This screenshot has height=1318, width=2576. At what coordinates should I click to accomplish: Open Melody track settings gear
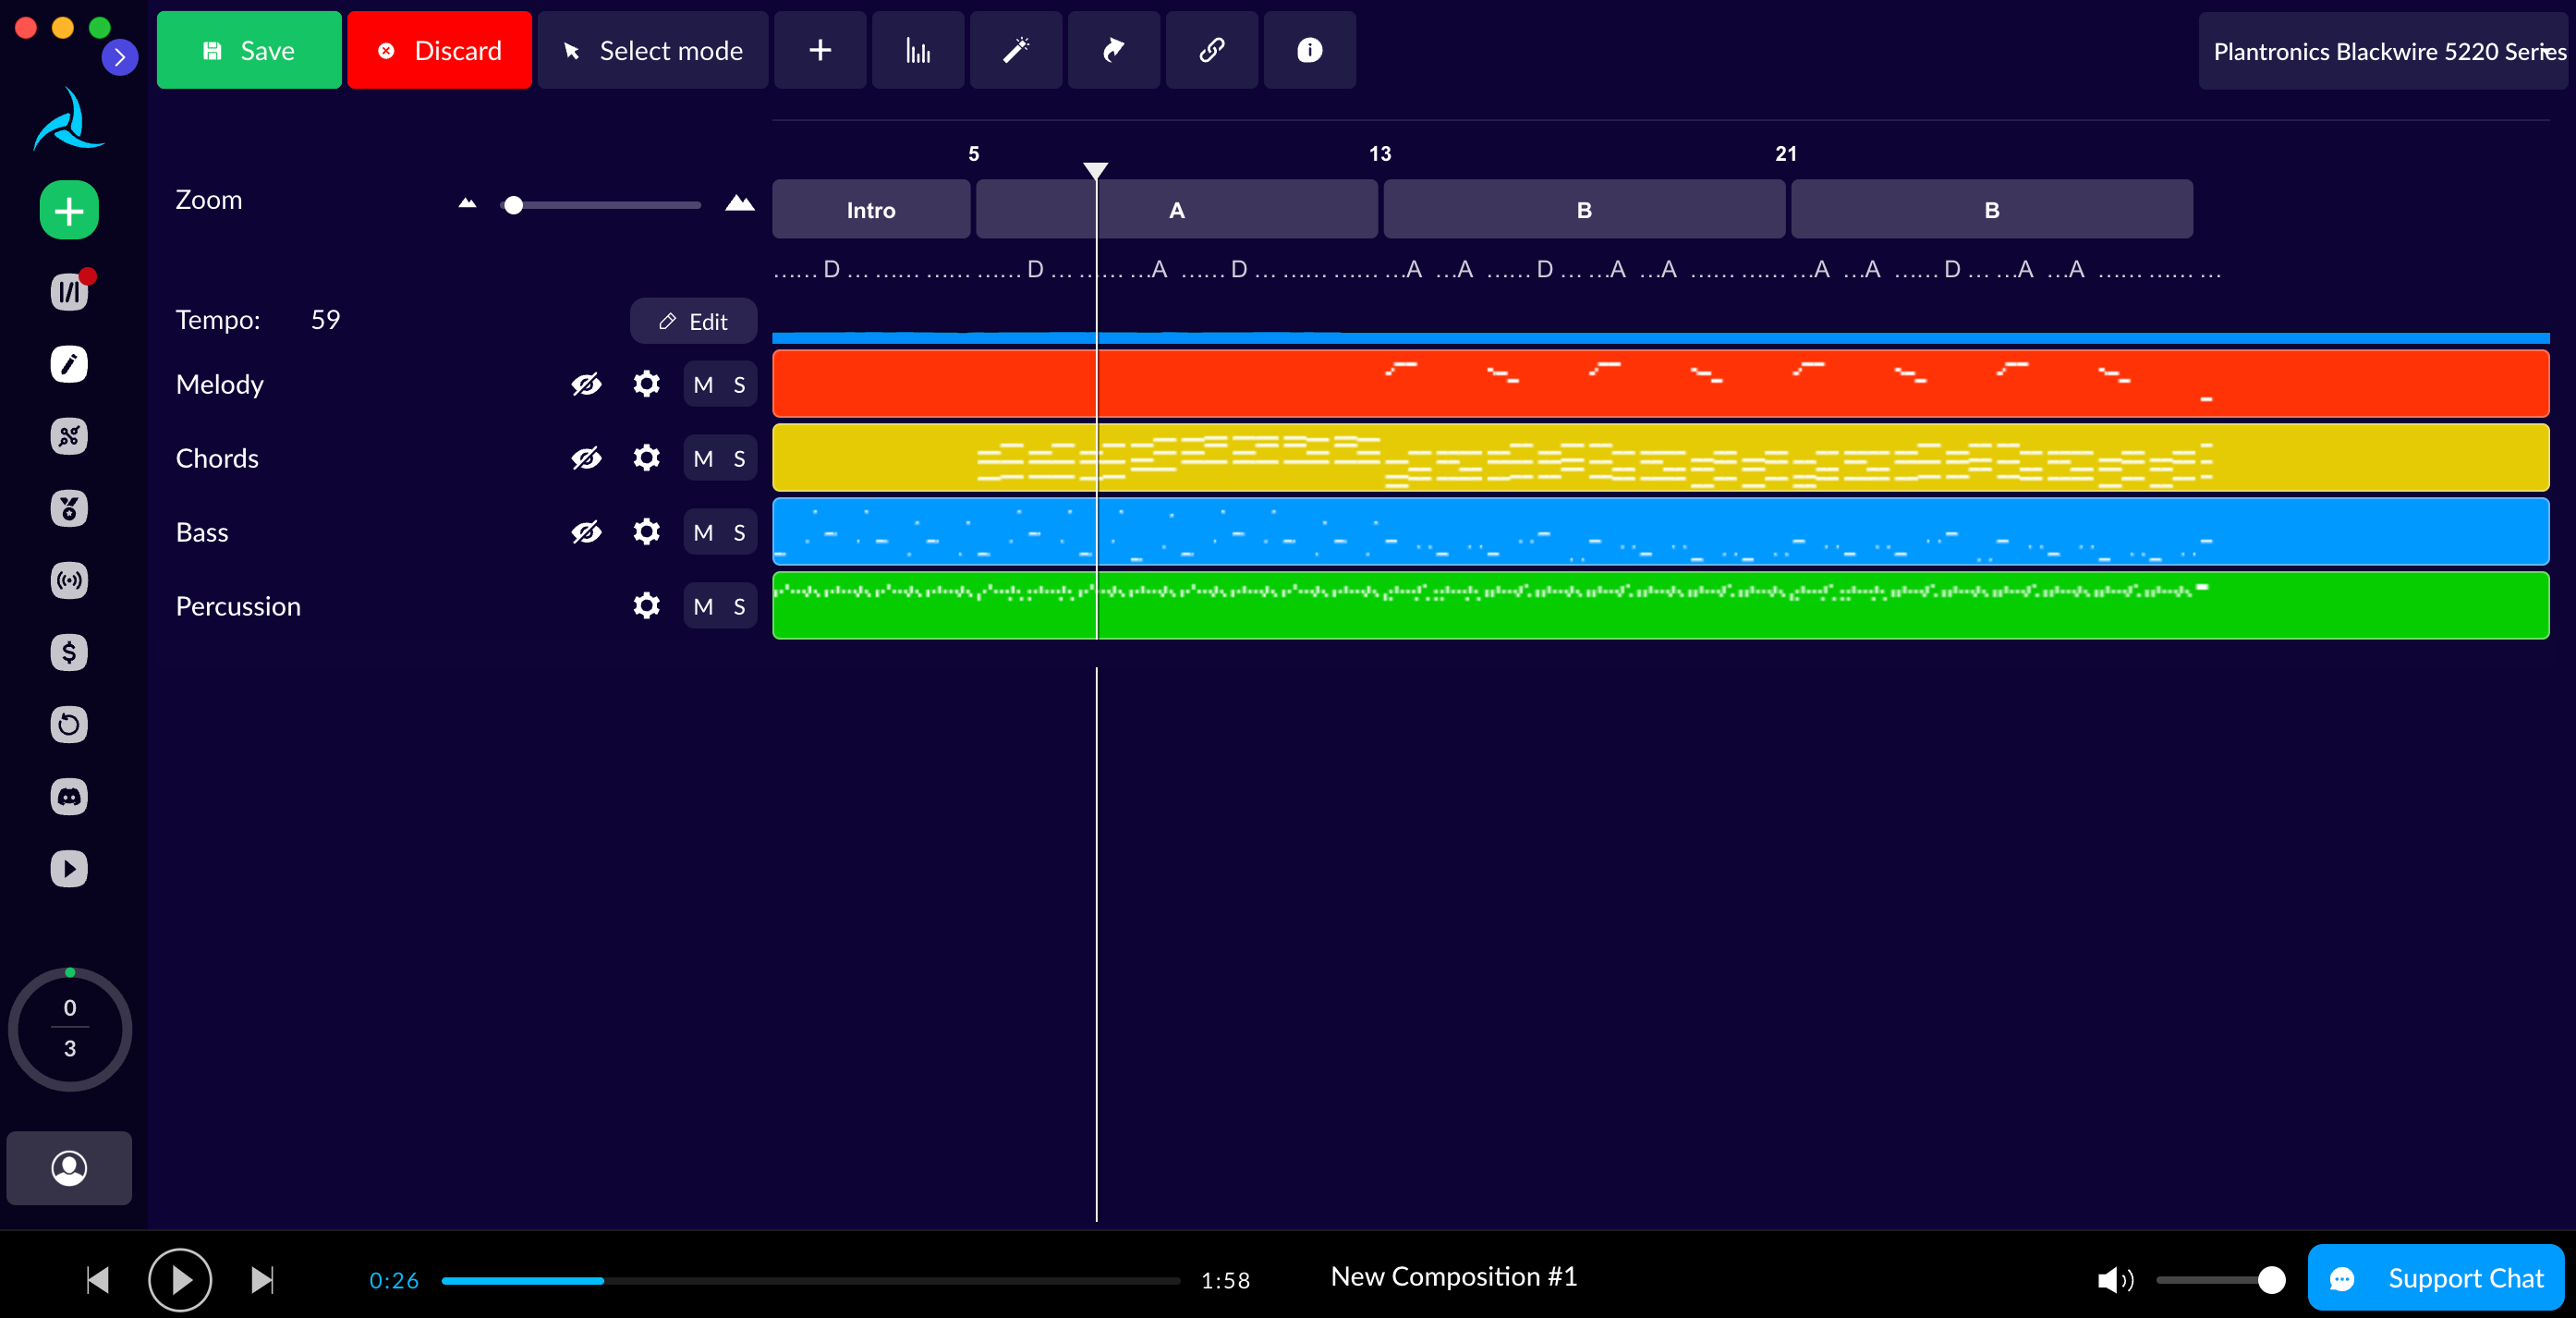click(x=647, y=384)
